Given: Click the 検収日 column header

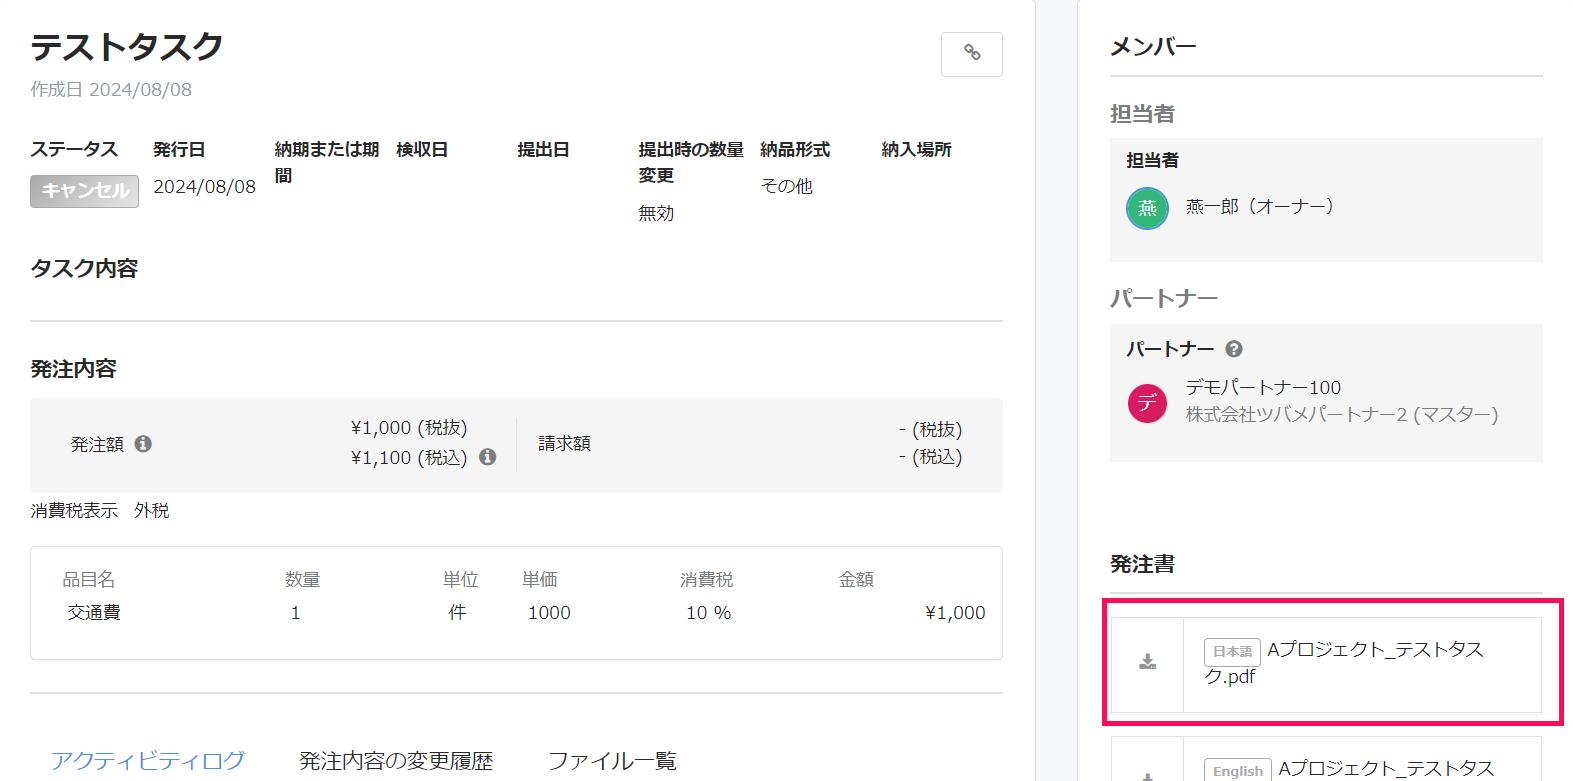Looking at the screenshot, I should pyautogui.click(x=422, y=149).
